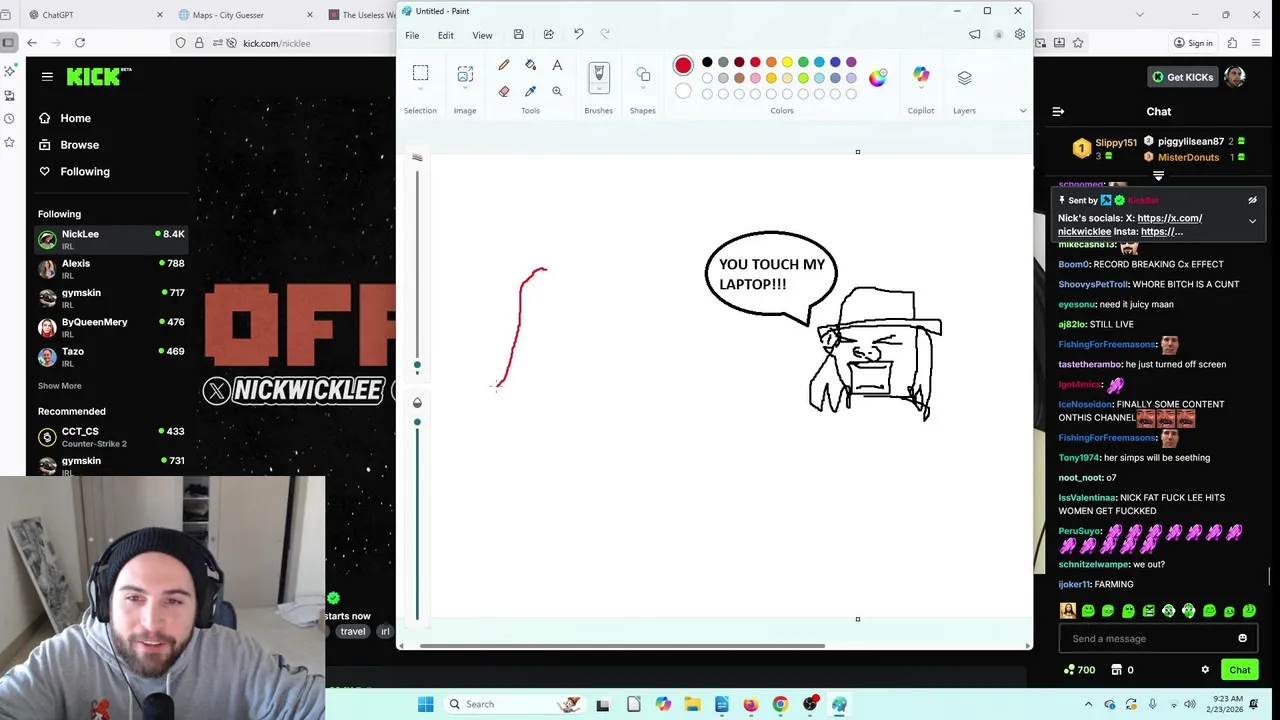Open the File menu in Paint
This screenshot has height=720, width=1280.
pyautogui.click(x=412, y=35)
